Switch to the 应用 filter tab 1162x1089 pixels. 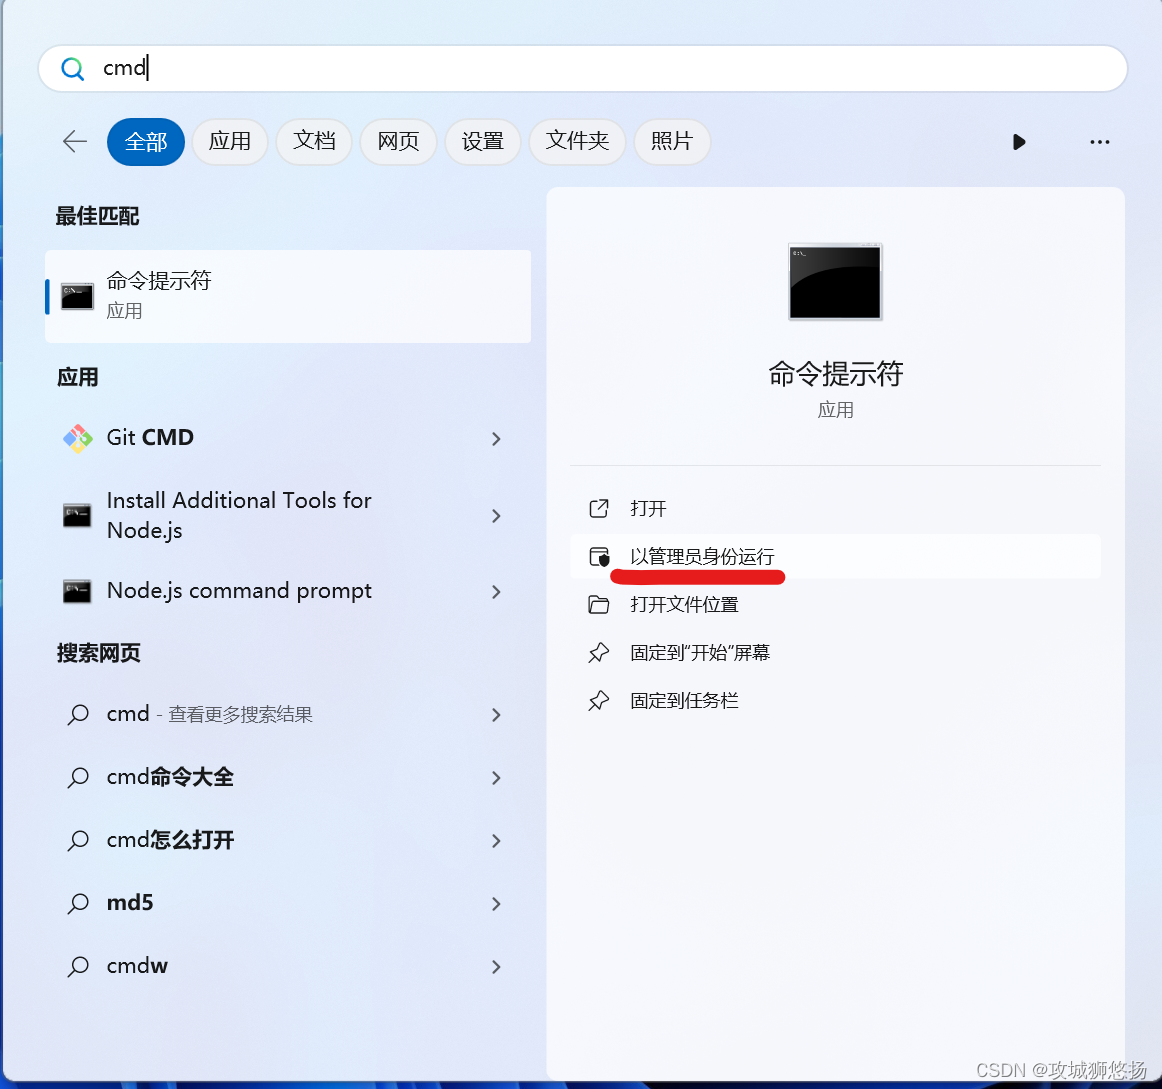pyautogui.click(x=230, y=142)
